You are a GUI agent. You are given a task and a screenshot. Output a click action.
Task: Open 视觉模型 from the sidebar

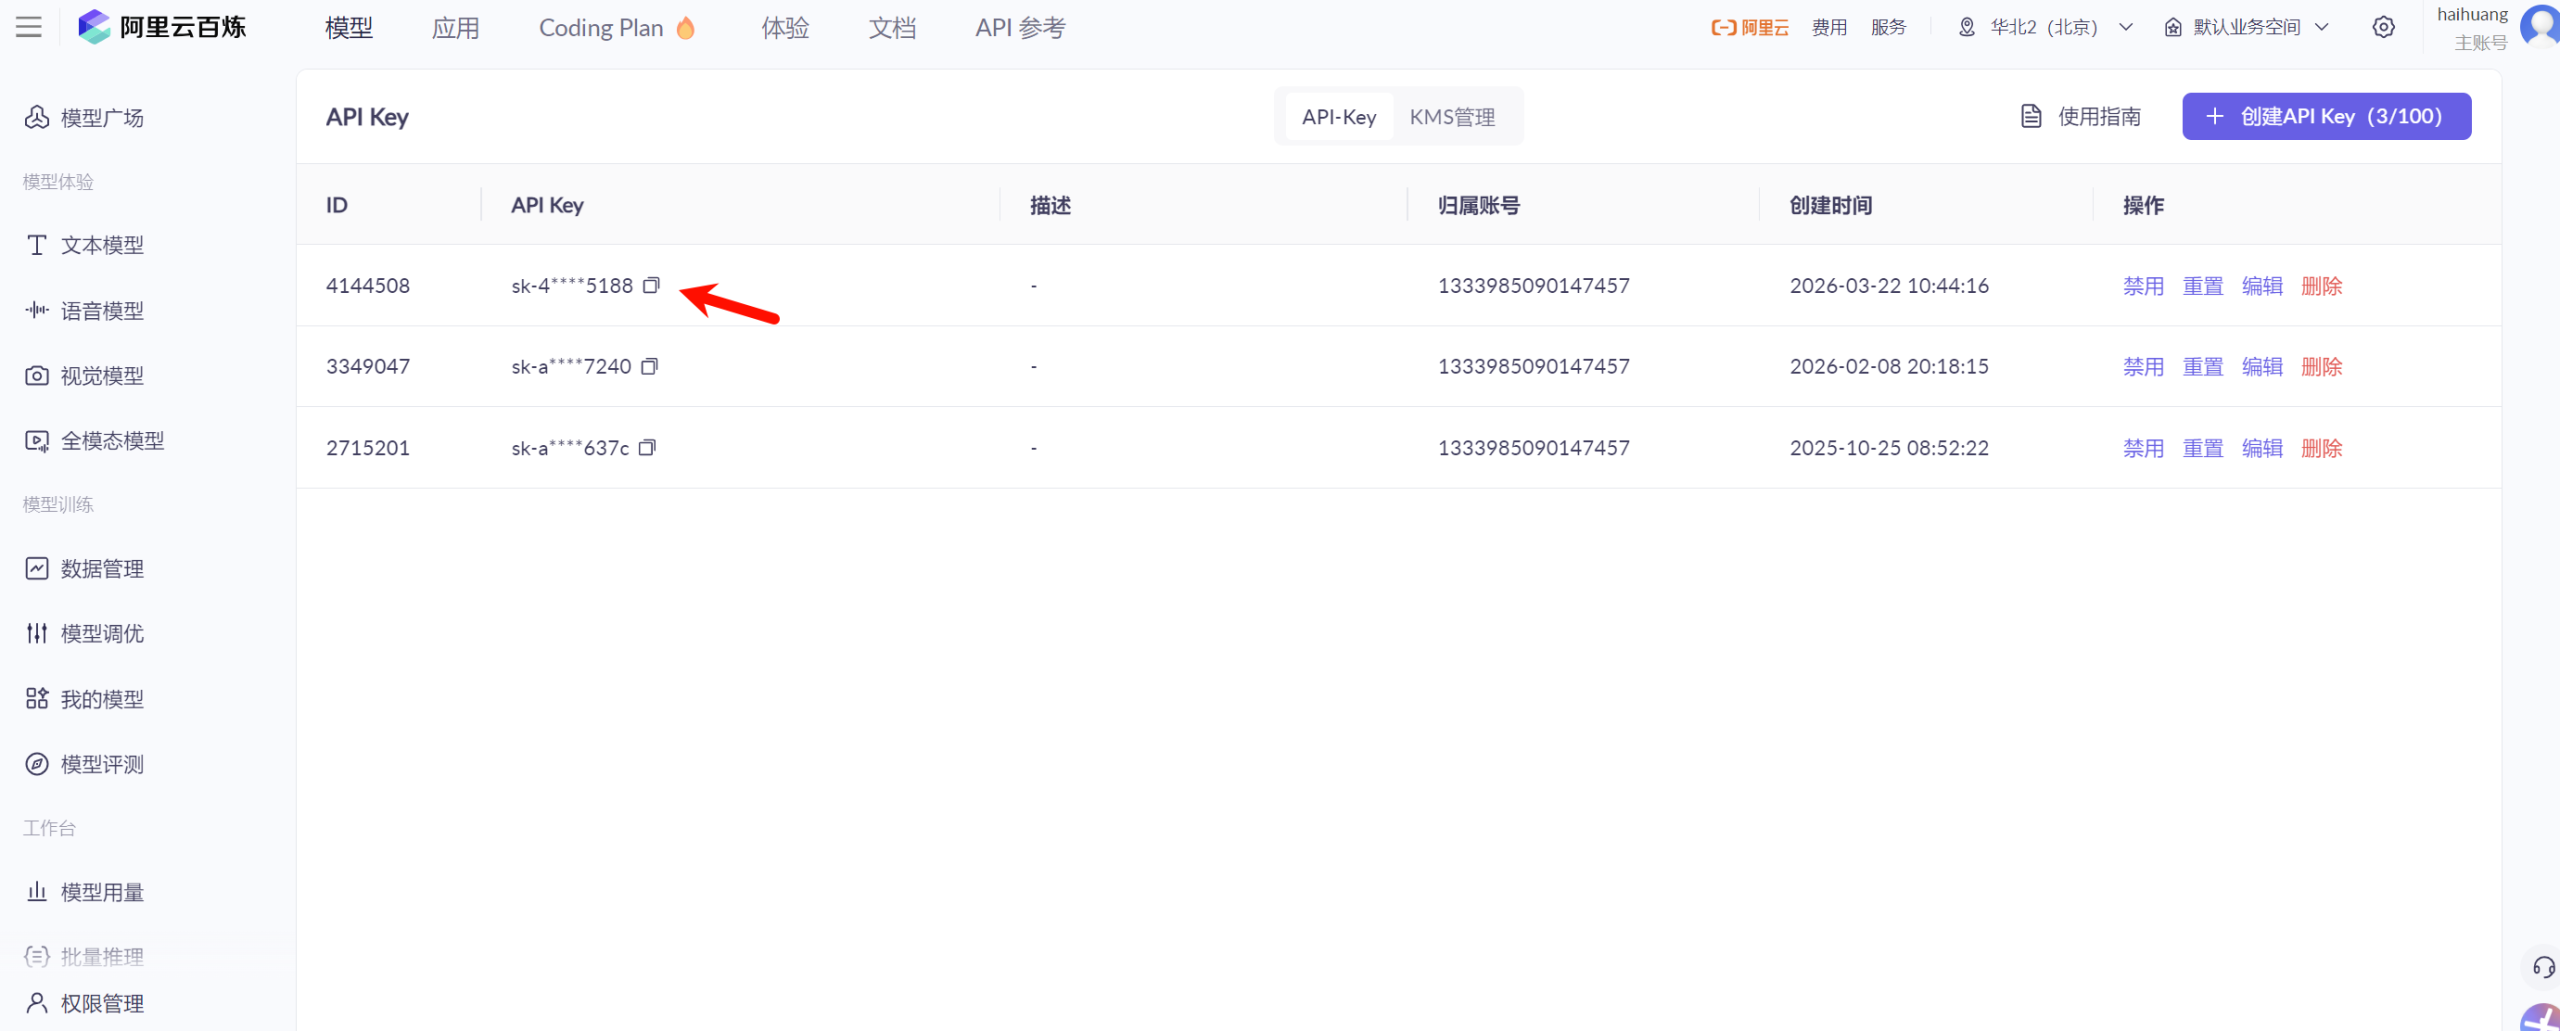coord(103,375)
